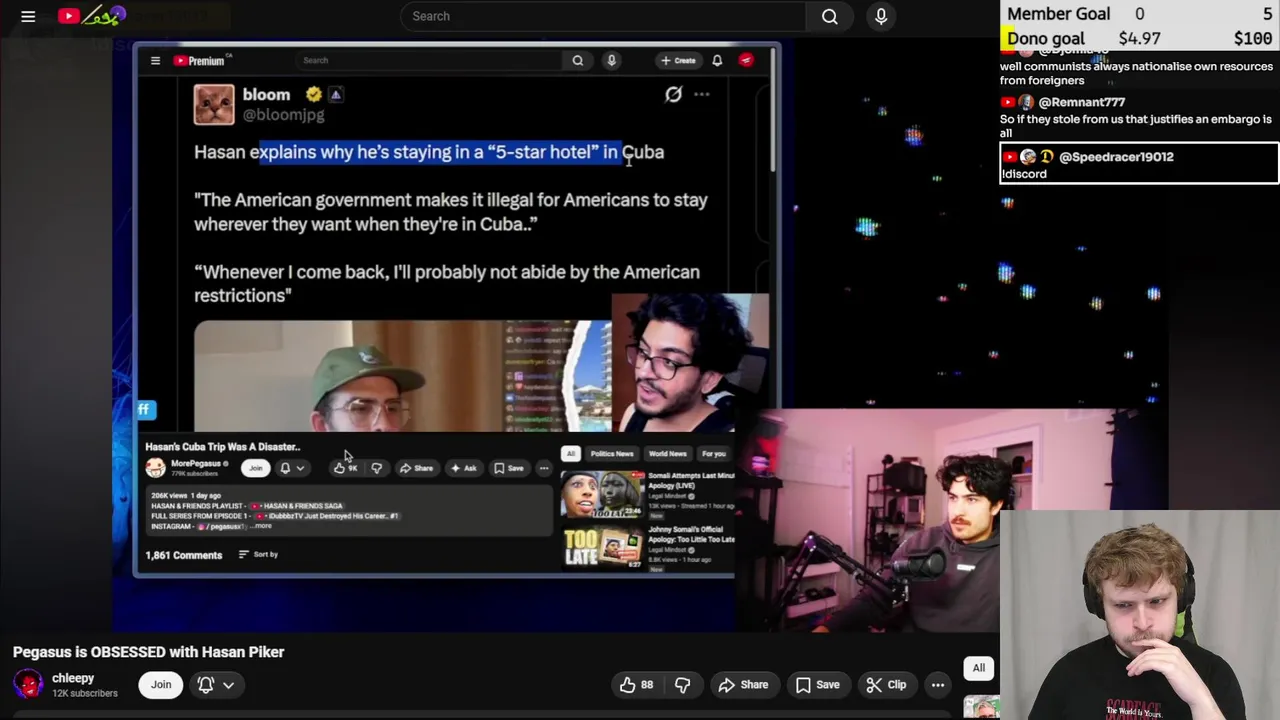Click the @bloomjpg handle
Screen dimensions: 1280x720
tap(283, 115)
